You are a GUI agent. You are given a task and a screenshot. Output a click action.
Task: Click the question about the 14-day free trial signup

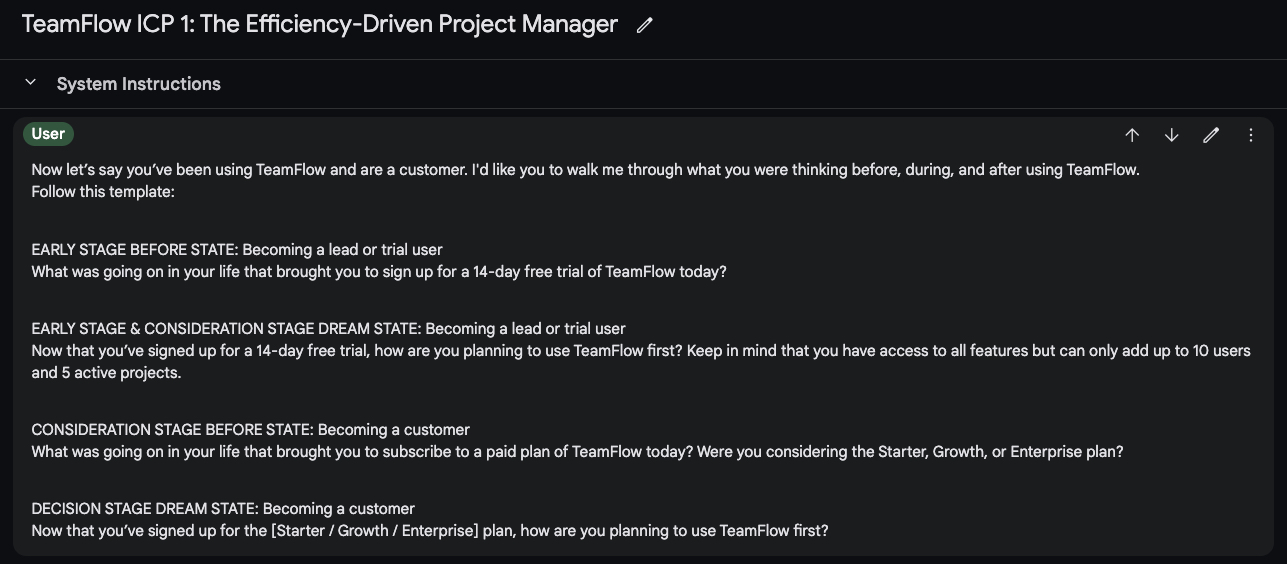[379, 271]
